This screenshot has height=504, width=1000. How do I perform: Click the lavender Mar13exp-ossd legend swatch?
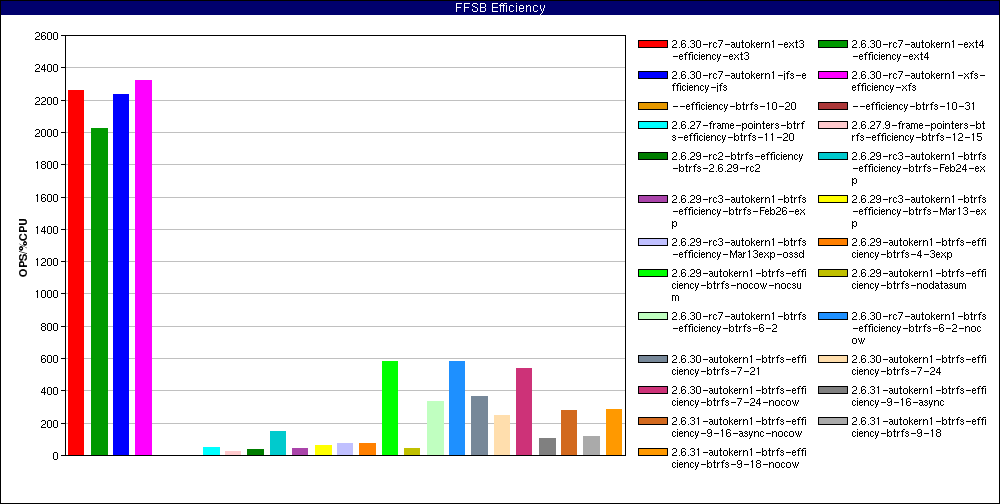(x=652, y=242)
